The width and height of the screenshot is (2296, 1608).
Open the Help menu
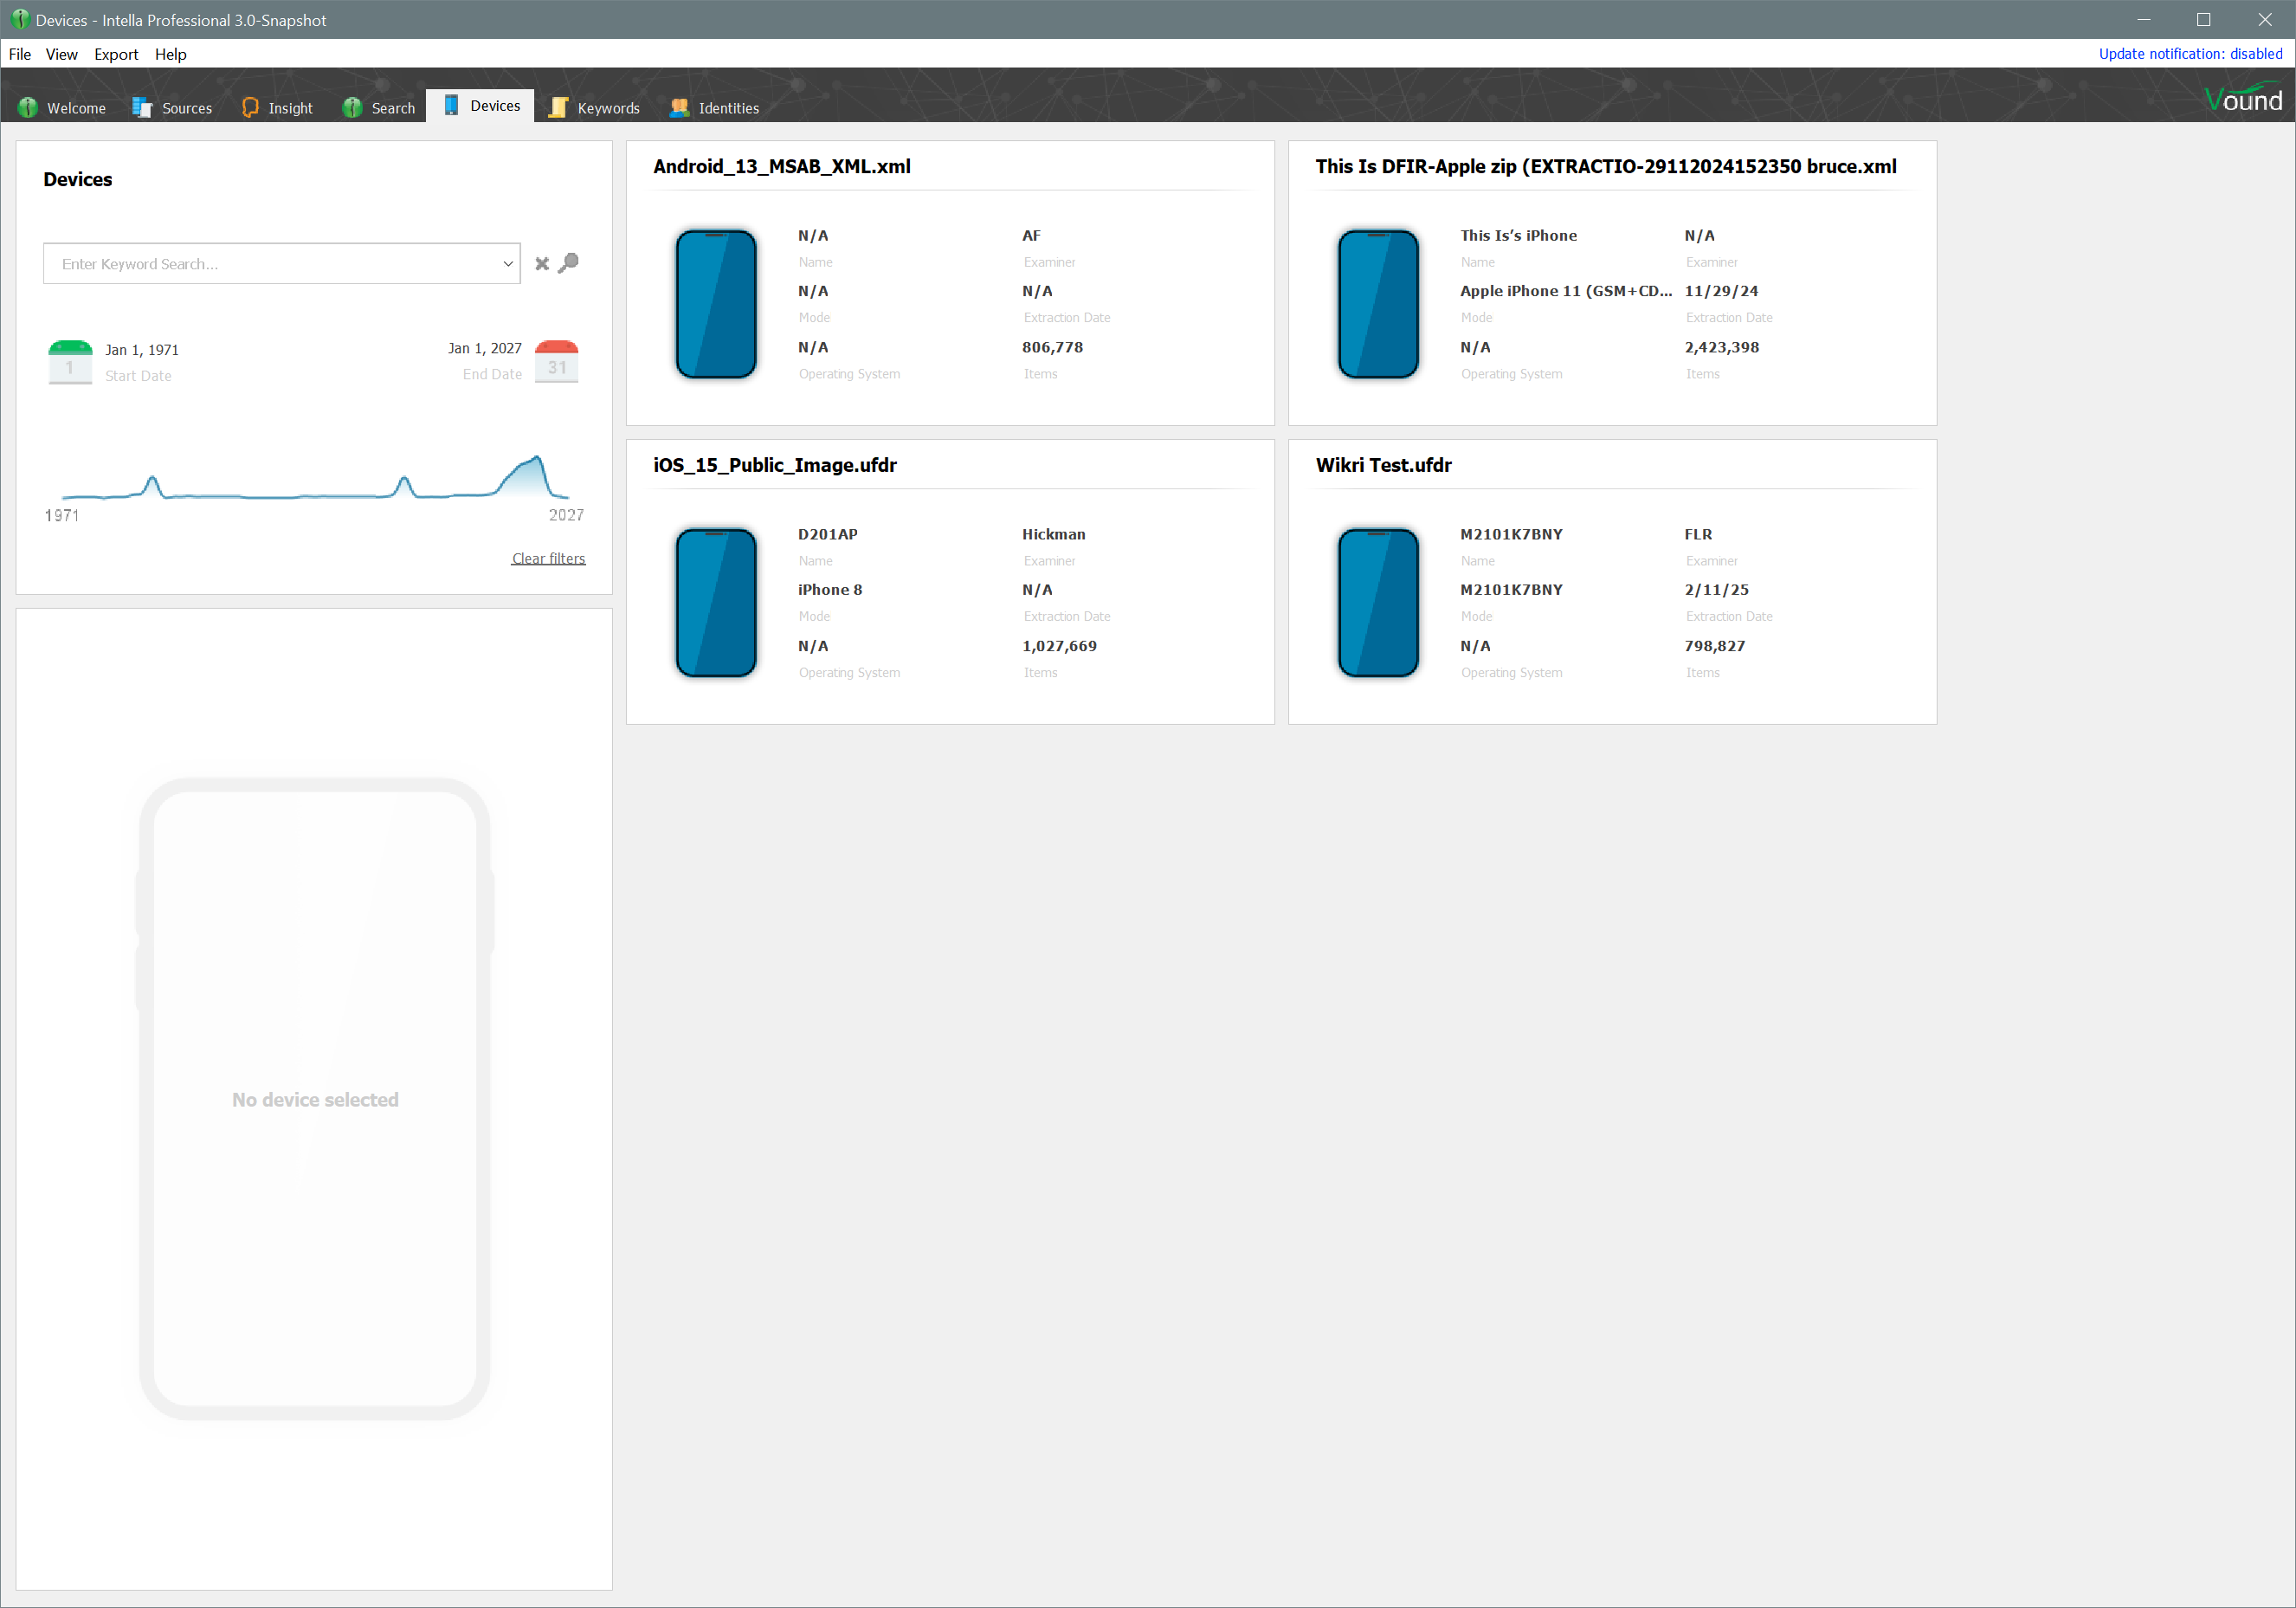click(x=170, y=54)
